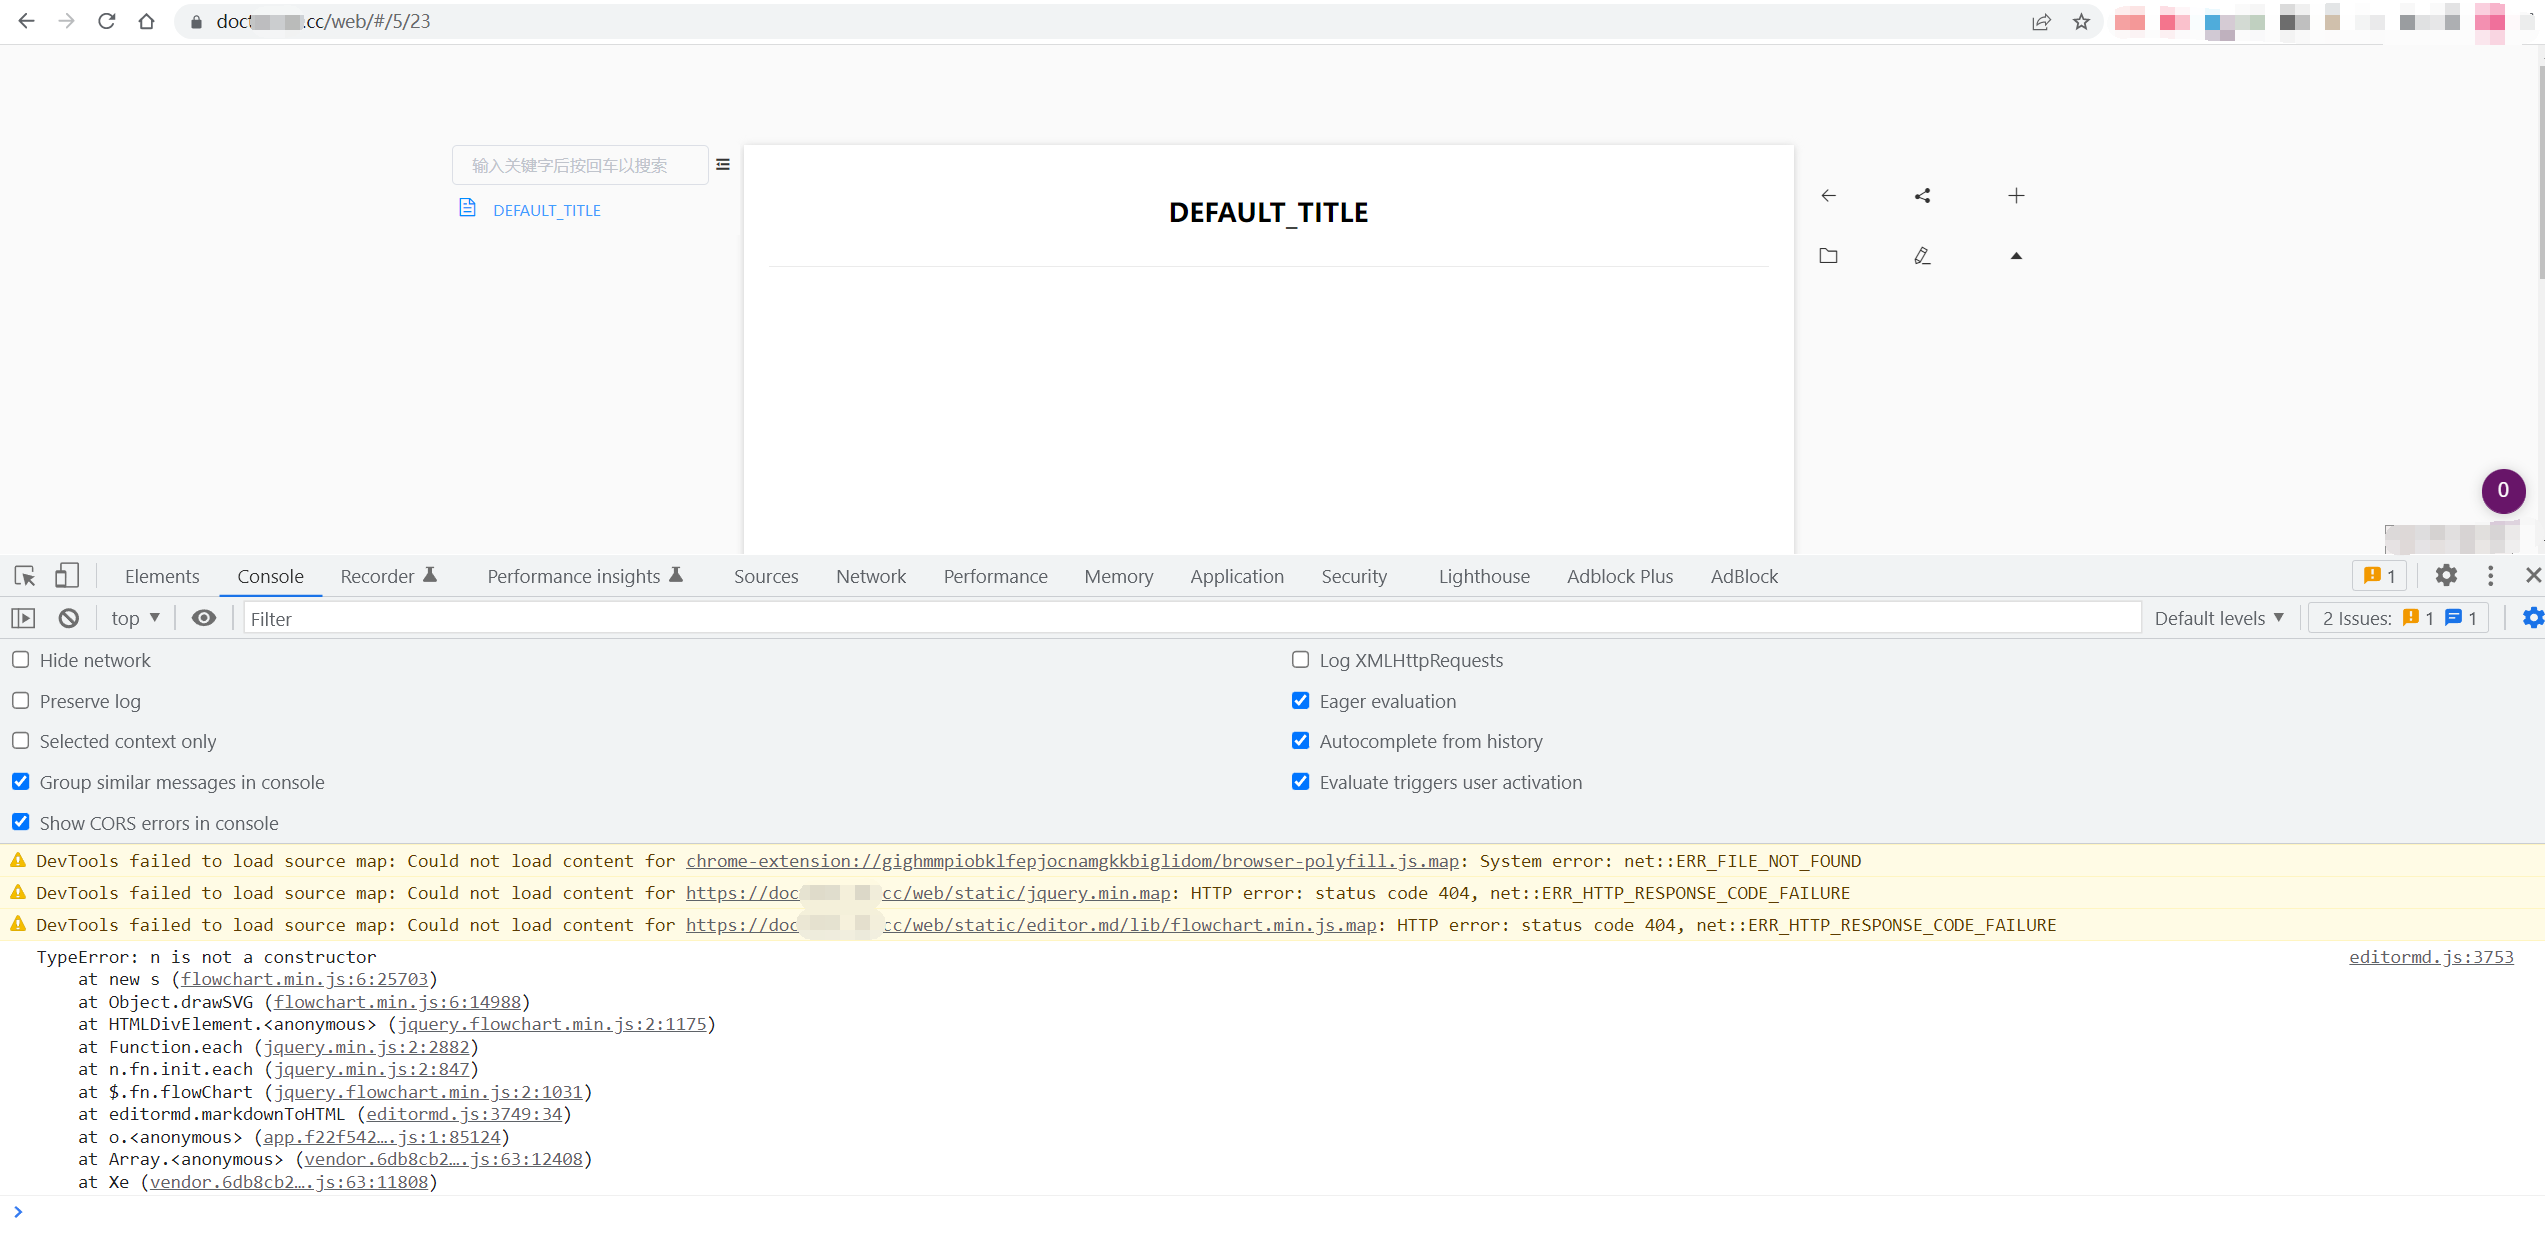Open the Default levels dropdown
2545x1250 pixels.
2218,618
